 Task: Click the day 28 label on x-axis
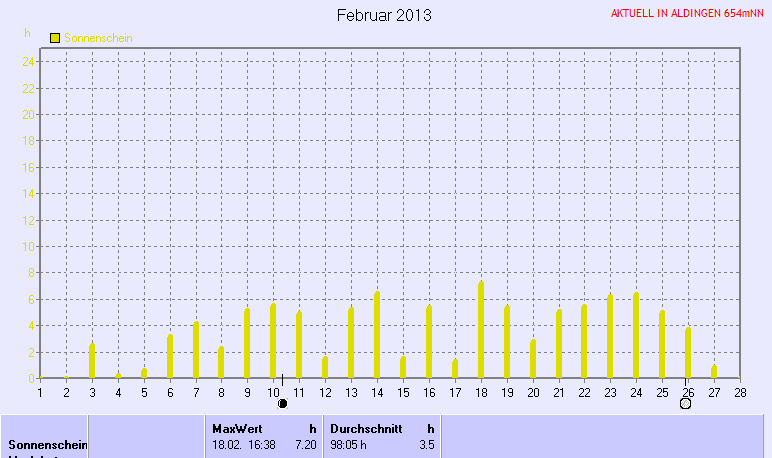coord(740,391)
